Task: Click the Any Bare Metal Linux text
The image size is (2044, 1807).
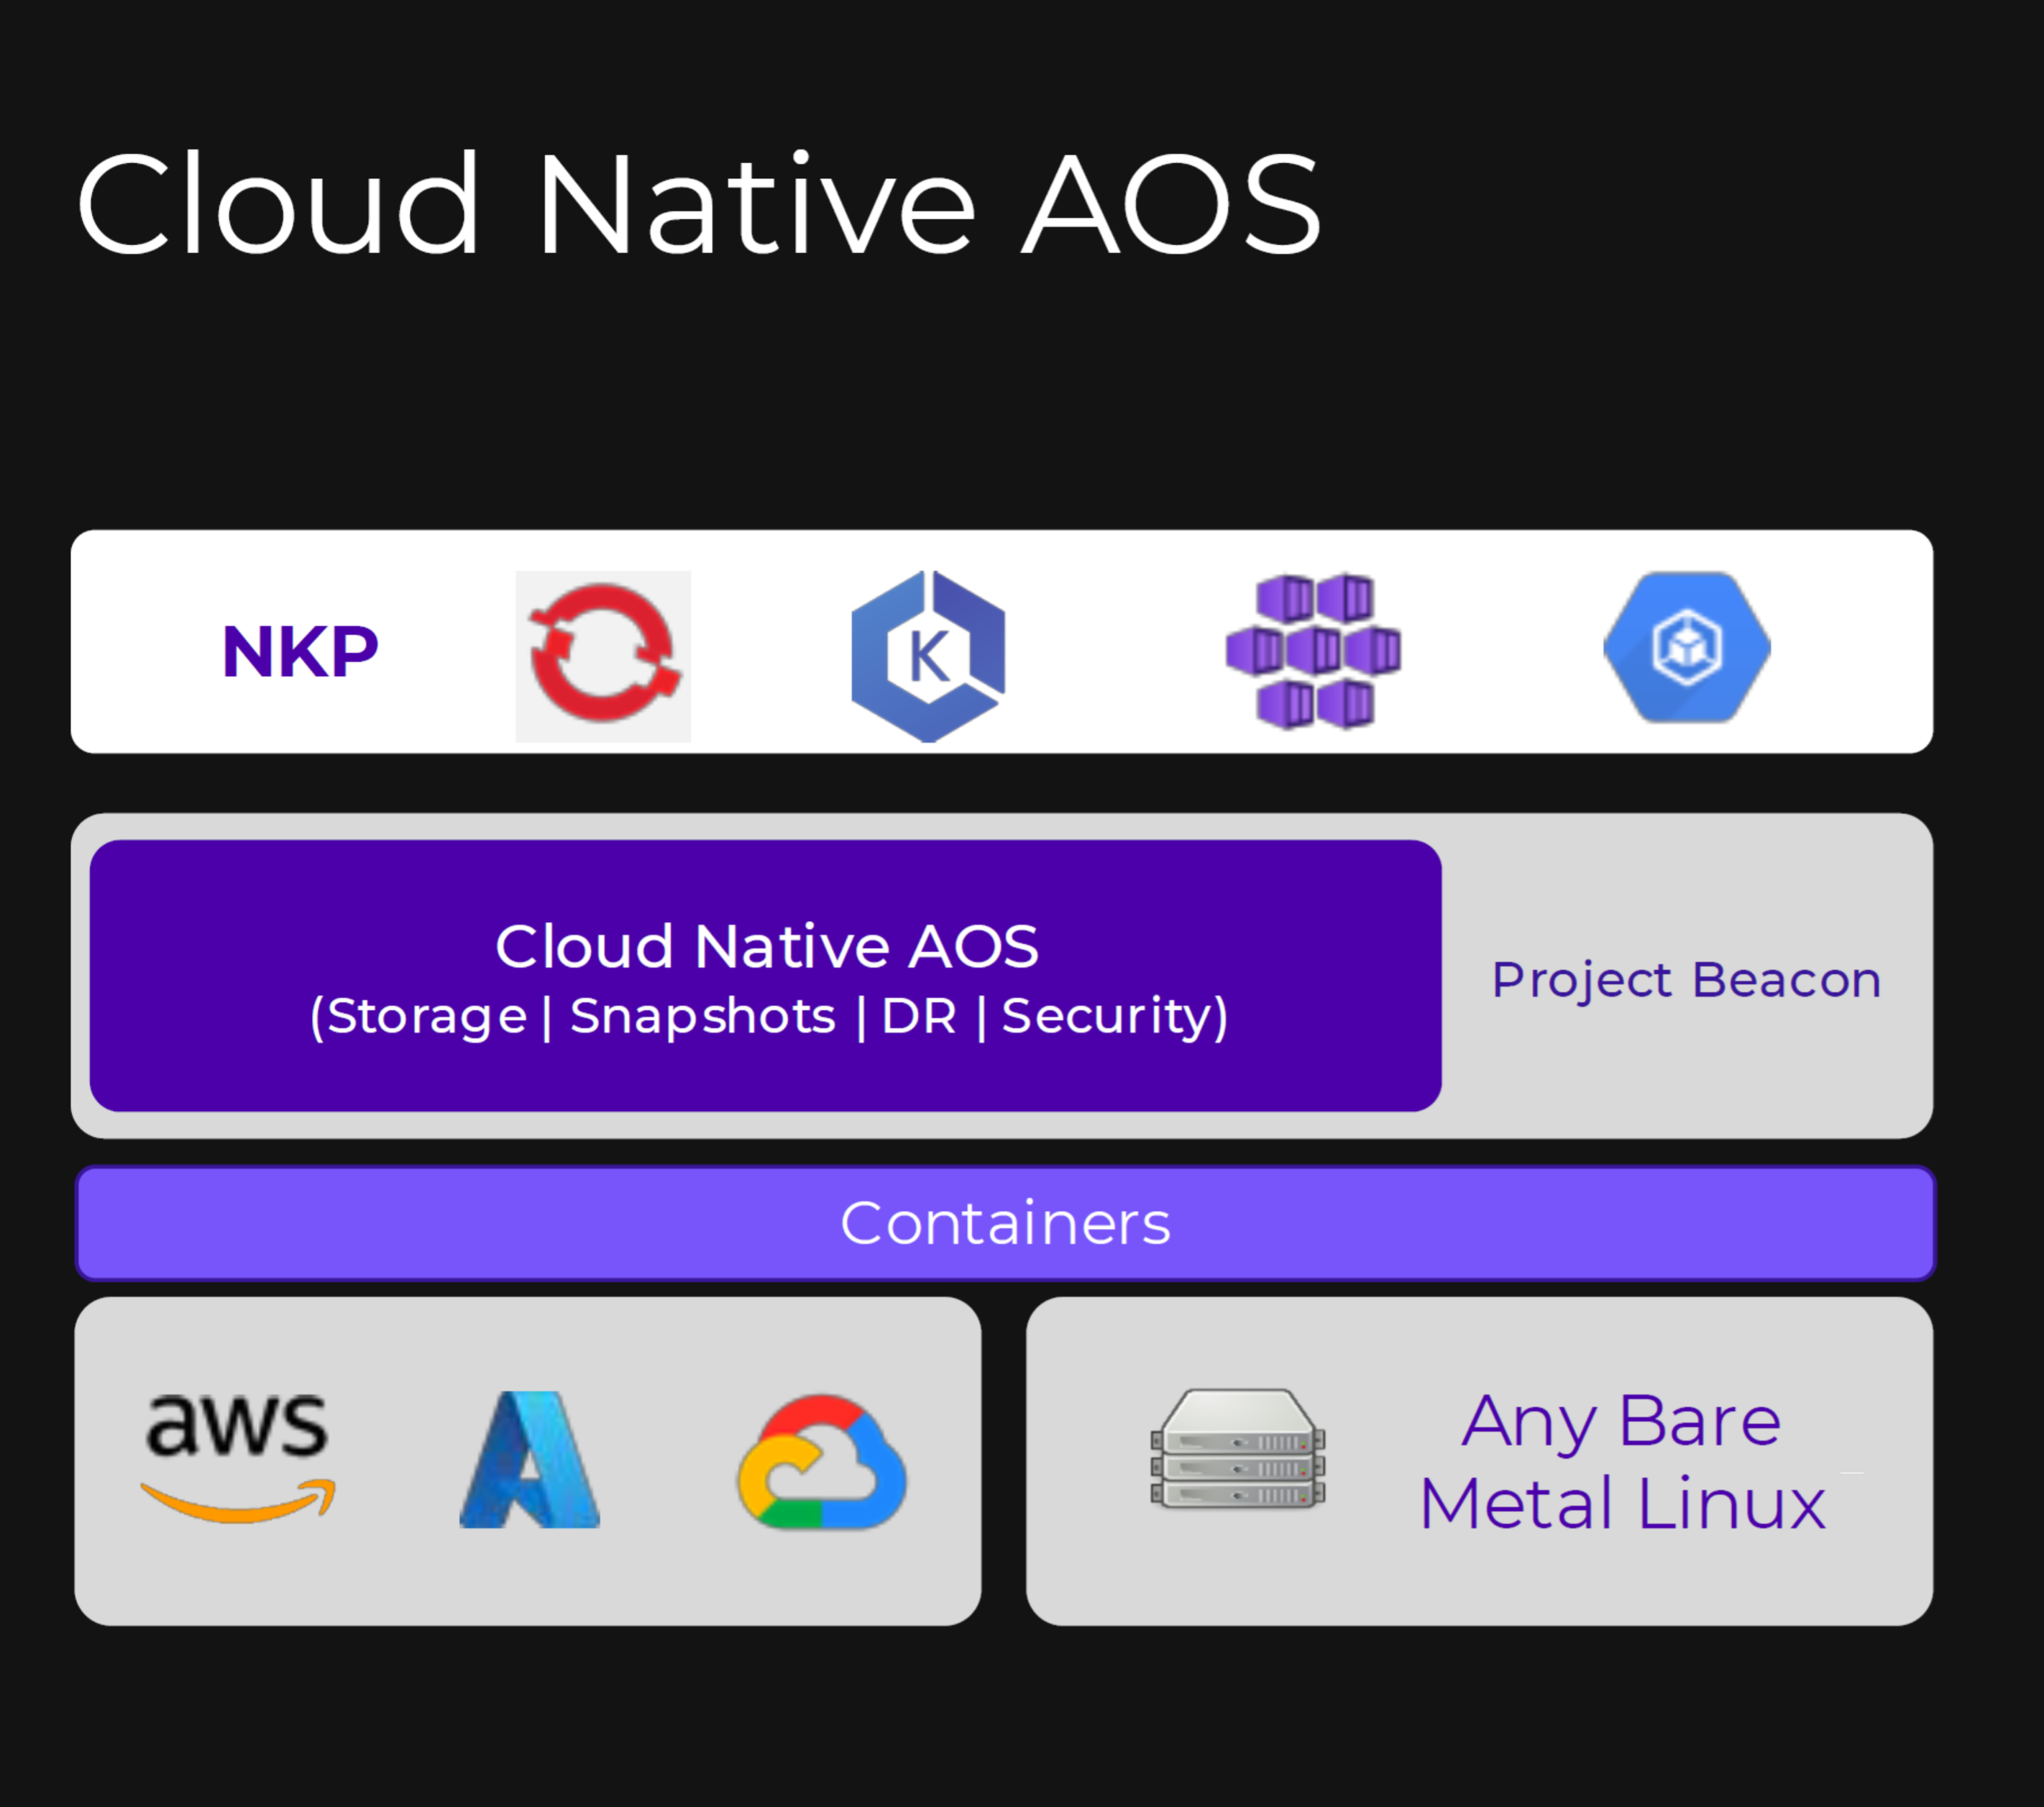Action: pos(1622,1461)
